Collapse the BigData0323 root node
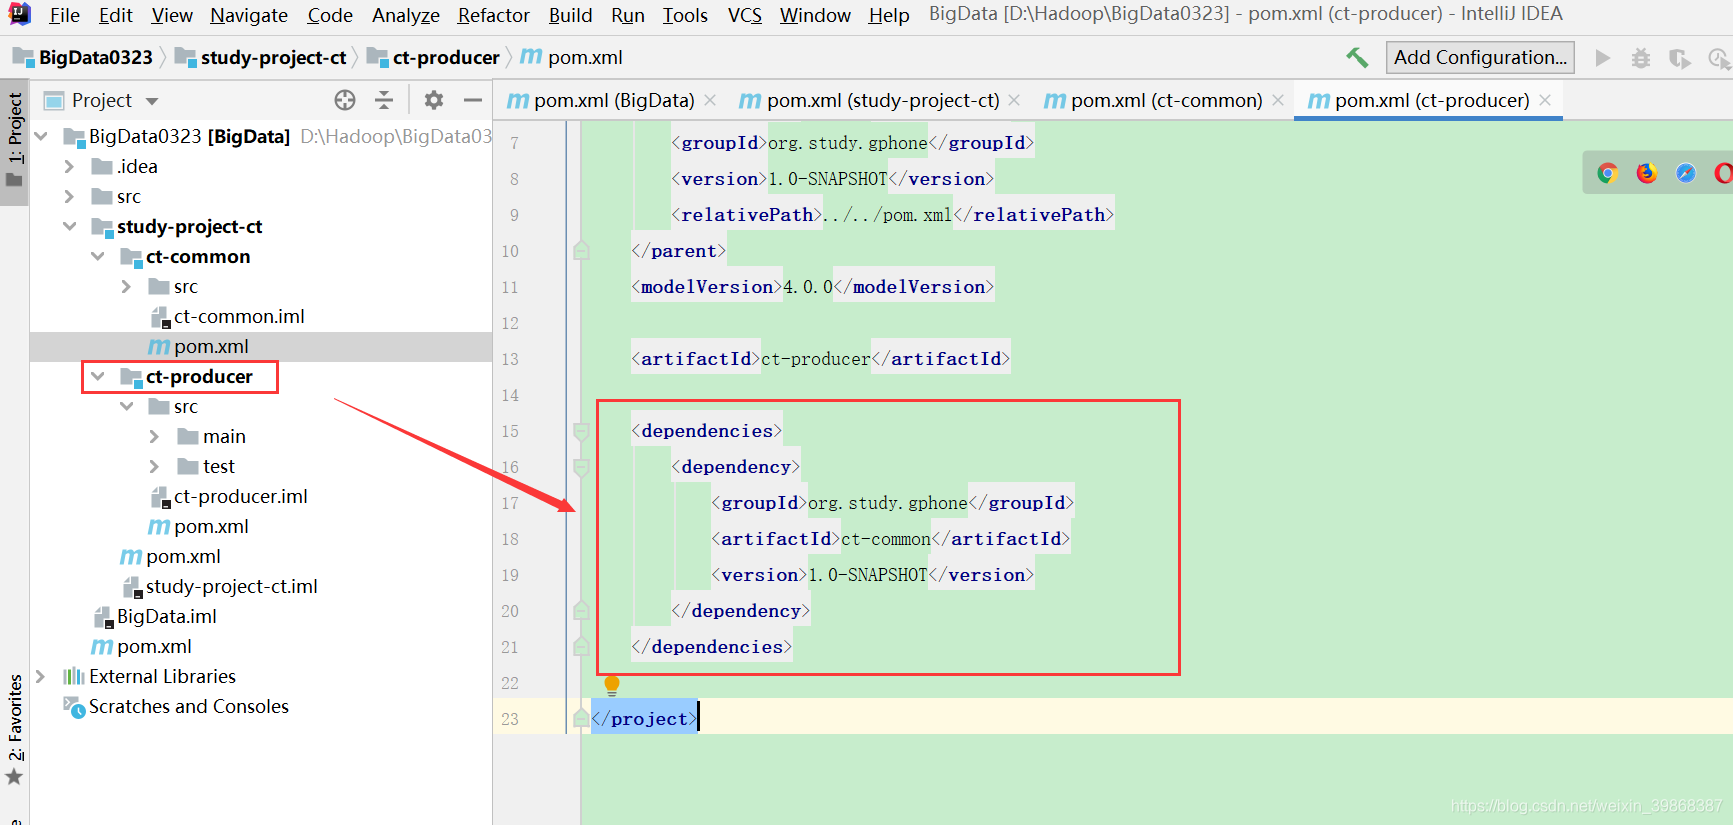 (x=41, y=136)
